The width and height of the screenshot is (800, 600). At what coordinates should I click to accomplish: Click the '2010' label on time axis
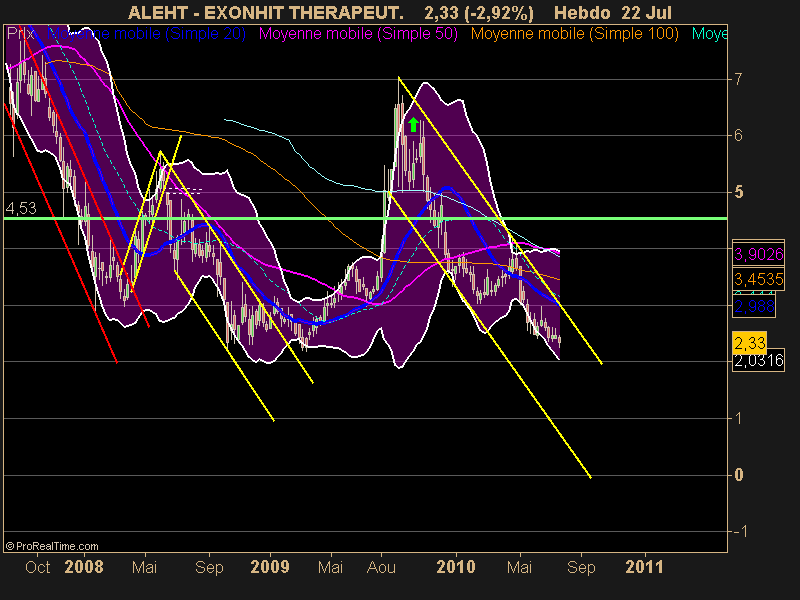pos(456,567)
